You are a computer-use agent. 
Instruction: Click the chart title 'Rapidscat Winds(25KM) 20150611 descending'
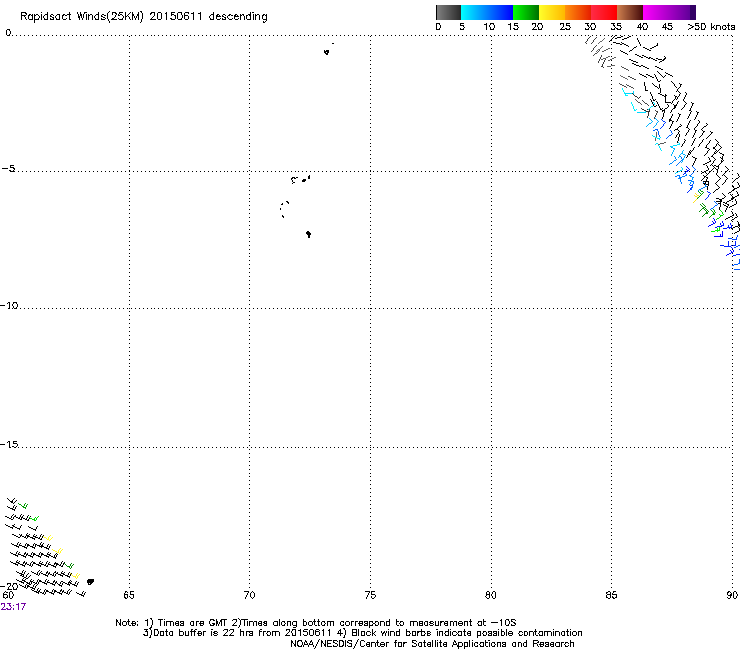pos(143,16)
